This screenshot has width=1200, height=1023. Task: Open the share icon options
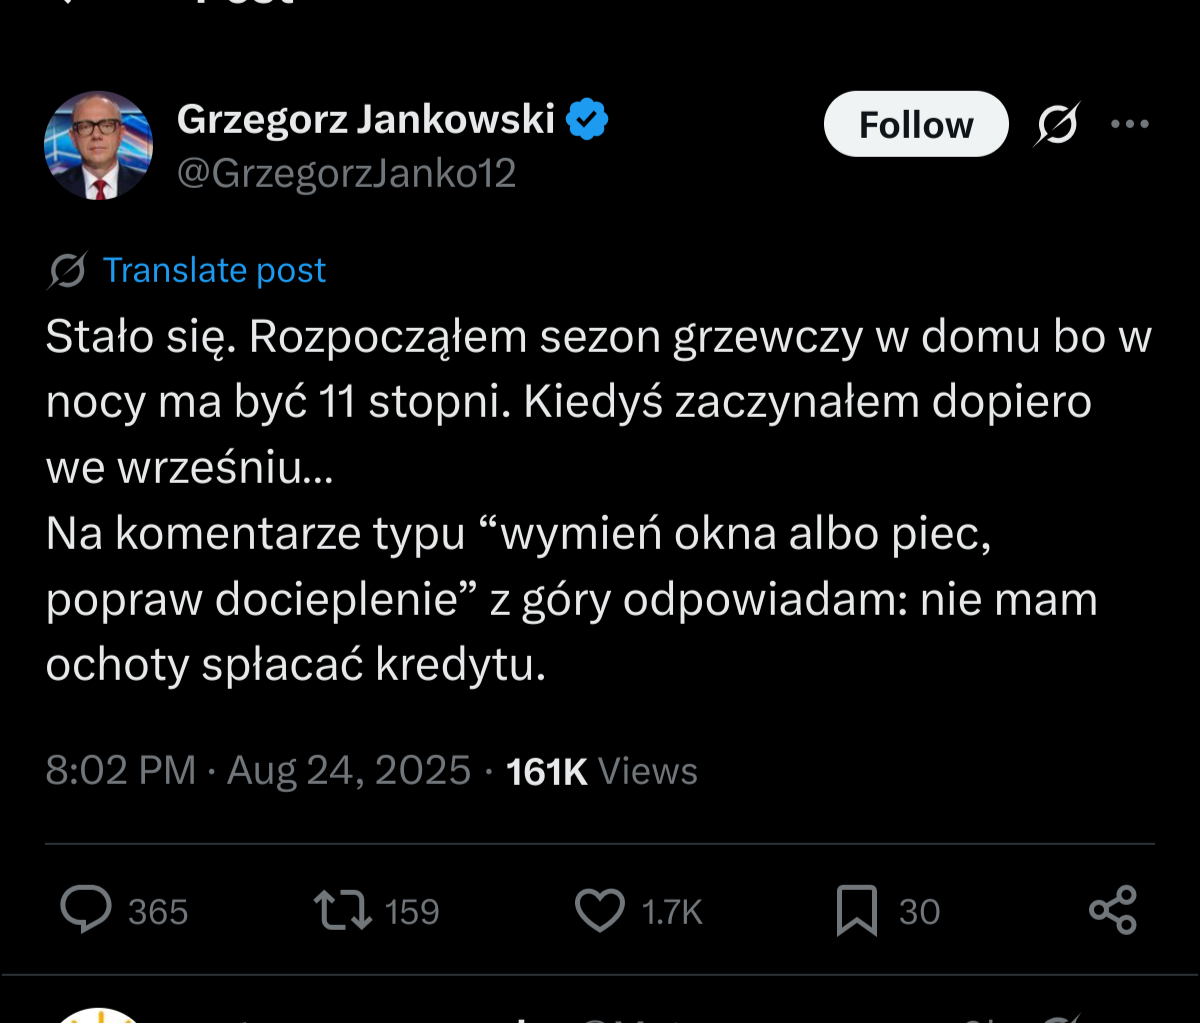[1112, 910]
